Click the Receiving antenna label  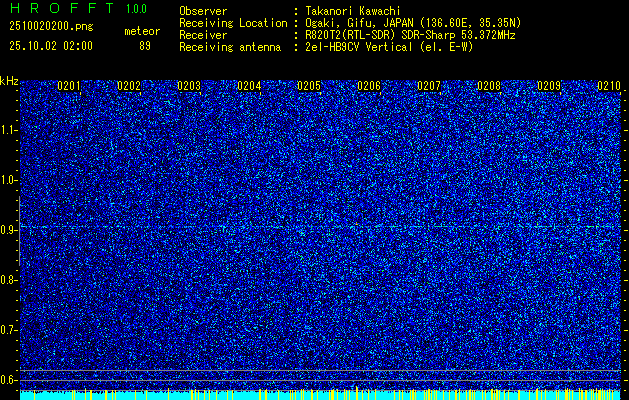(x=230, y=47)
